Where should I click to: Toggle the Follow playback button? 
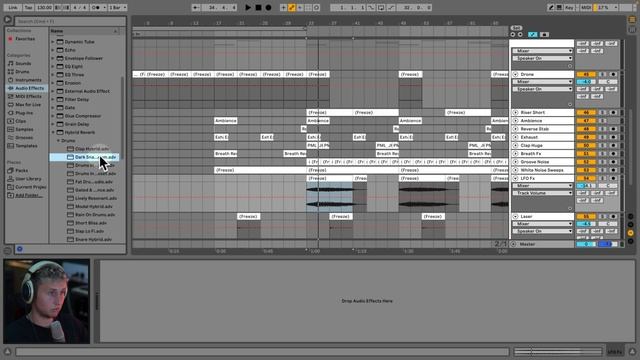tap(196, 7)
